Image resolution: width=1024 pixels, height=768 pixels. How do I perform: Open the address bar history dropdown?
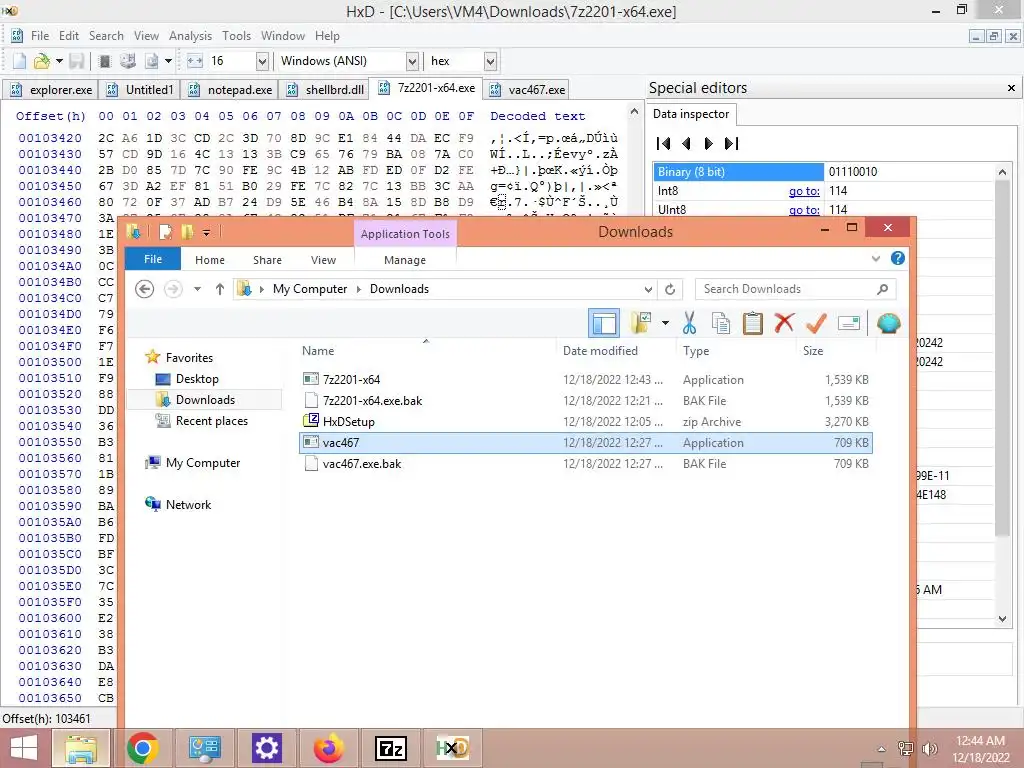pyautogui.click(x=648, y=289)
